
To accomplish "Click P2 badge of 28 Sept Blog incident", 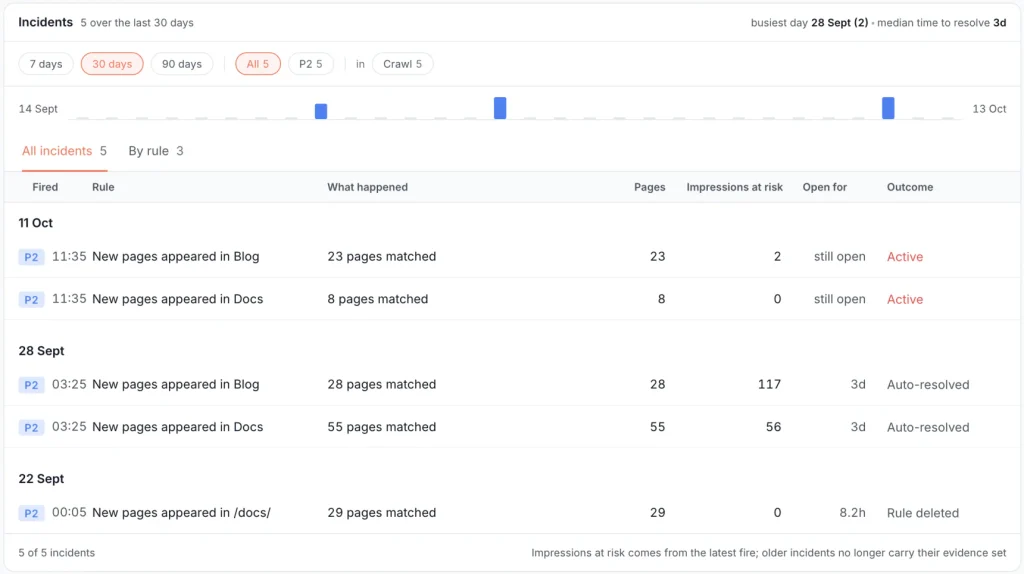I will (x=31, y=385).
